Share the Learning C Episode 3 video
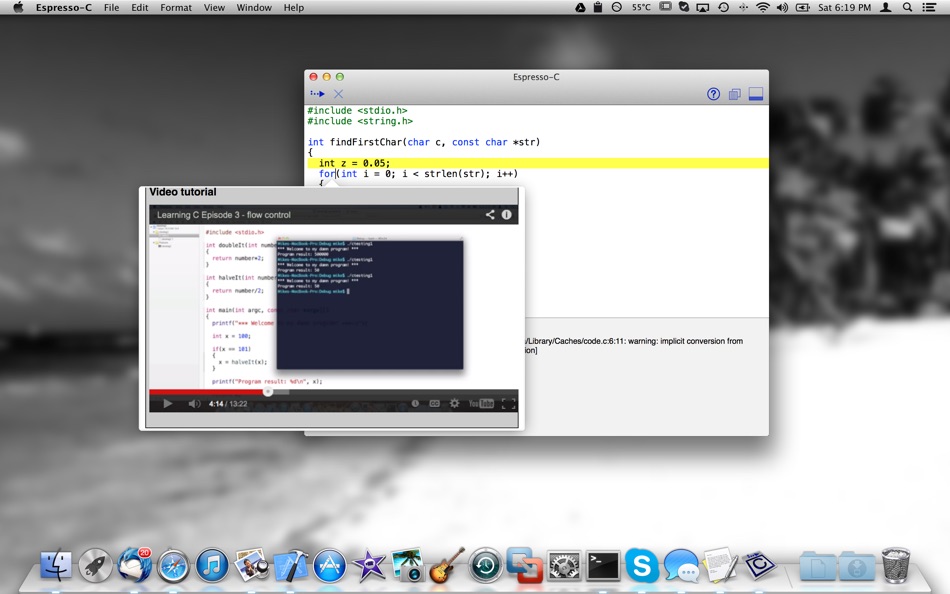 click(x=490, y=215)
